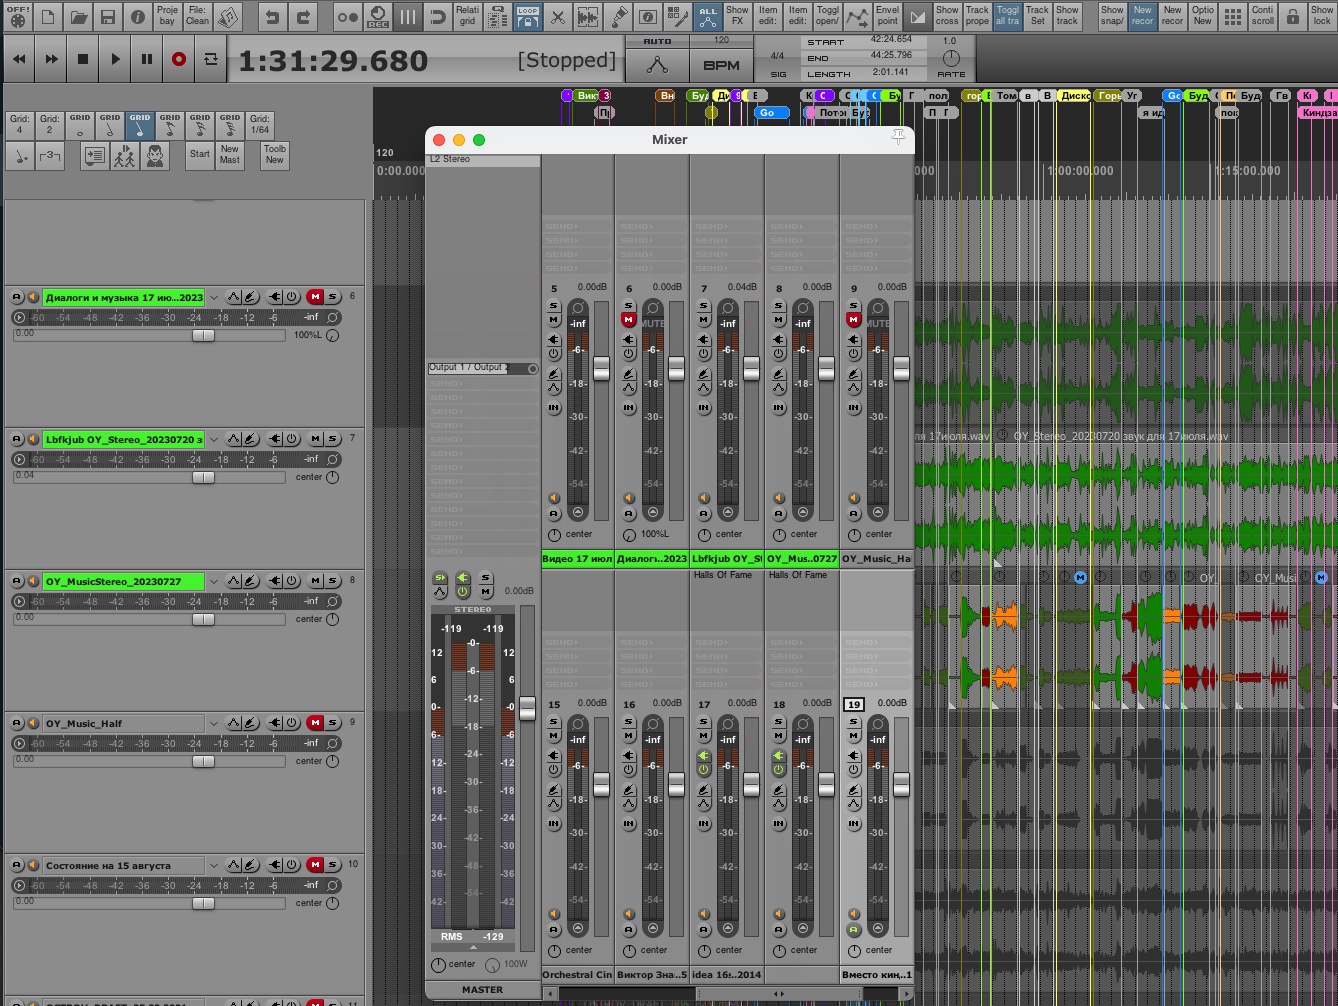The height and width of the screenshot is (1006, 1338).
Task: Click the Track Set toolbar button
Action: pos(1037,16)
